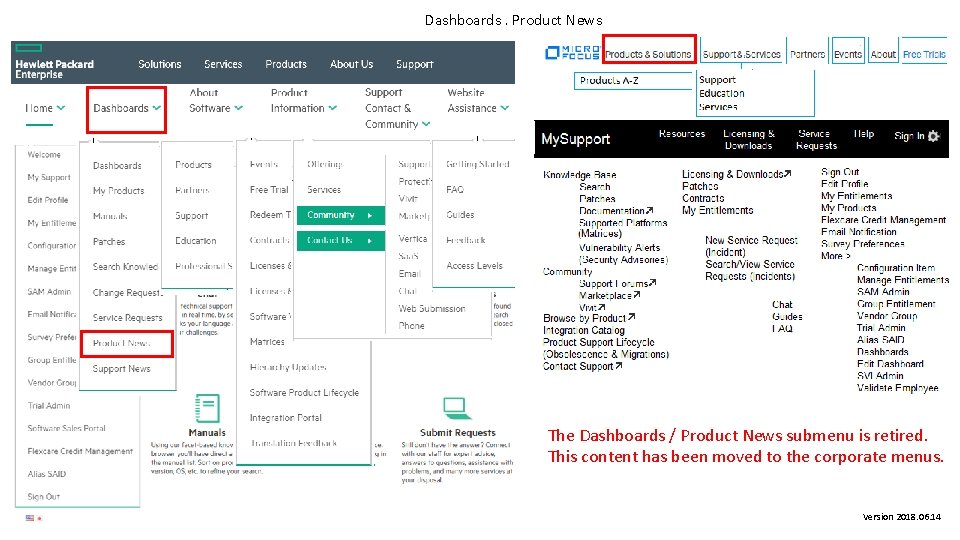Screen dimensions: 960x540
Task: Open Products in HPE top bar
Action: (x=286, y=64)
